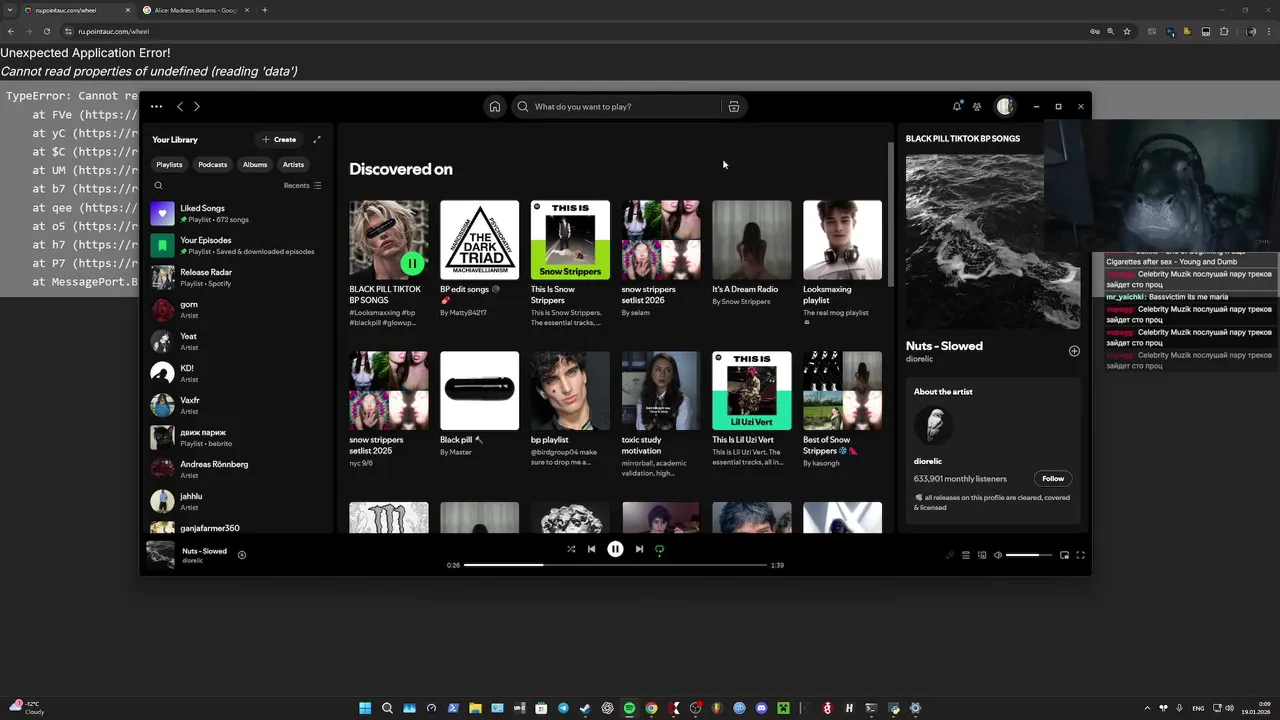This screenshot has width=1280, height=720.
Task: Open Recents sort order dropdown
Action: pyautogui.click(x=302, y=185)
